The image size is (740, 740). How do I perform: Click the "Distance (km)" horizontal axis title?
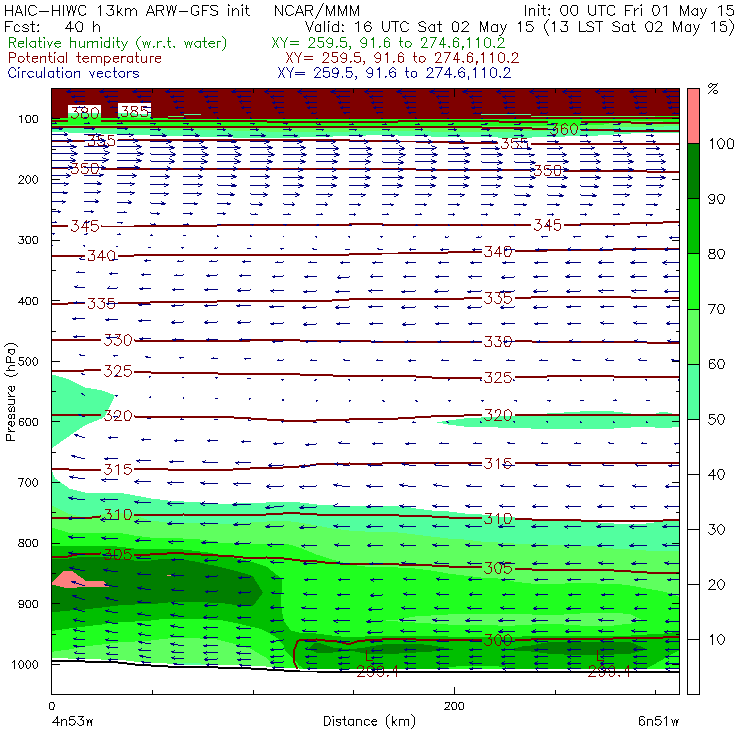(x=369, y=722)
